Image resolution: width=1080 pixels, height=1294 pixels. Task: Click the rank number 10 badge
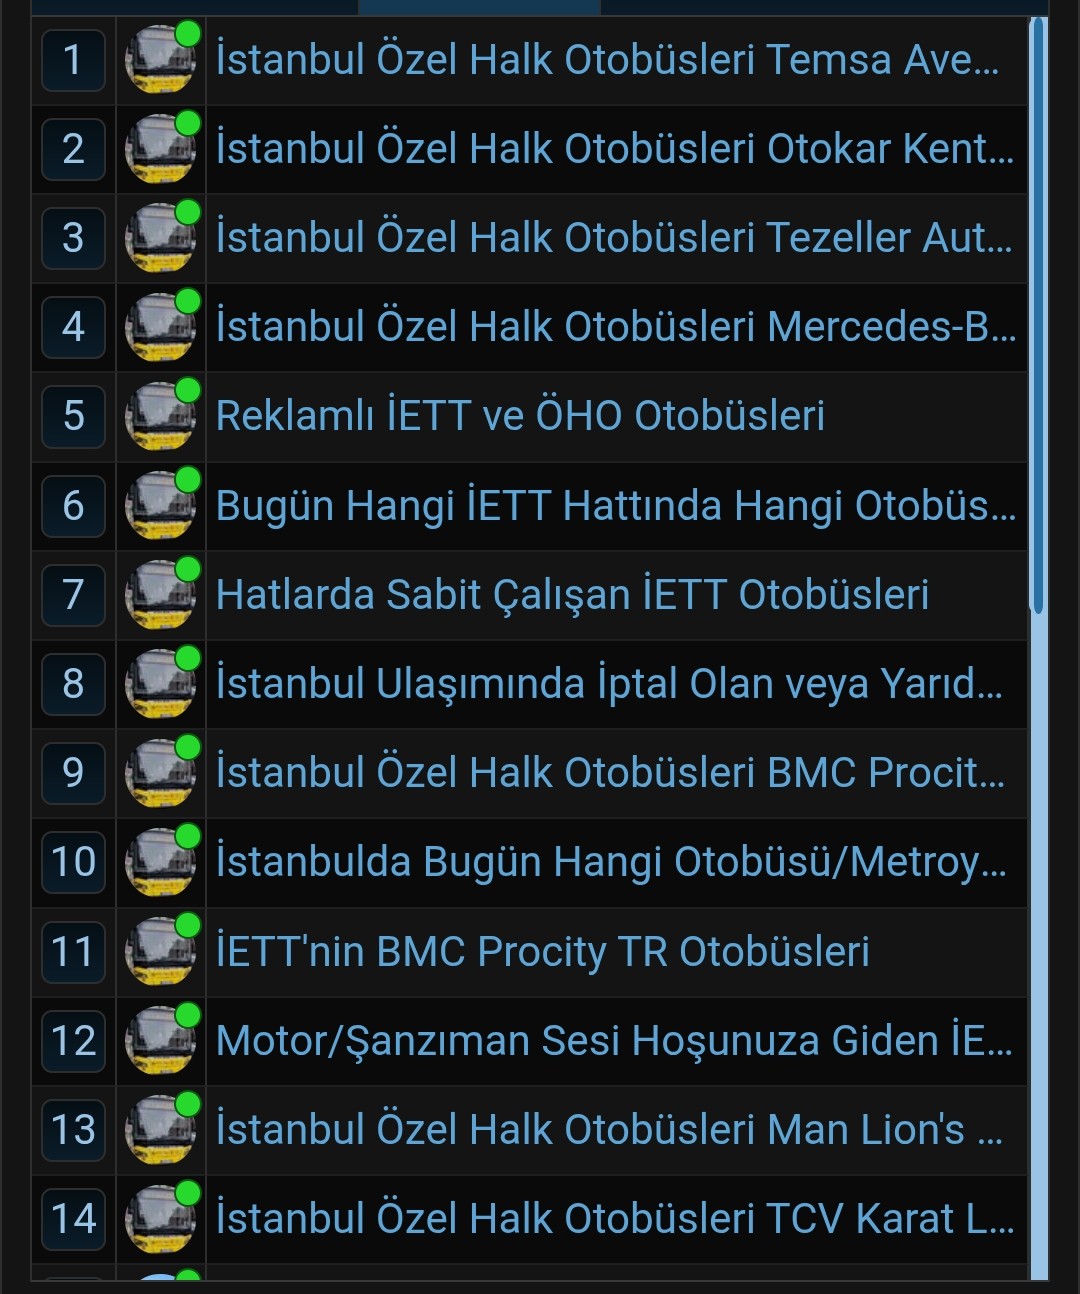[x=73, y=862]
